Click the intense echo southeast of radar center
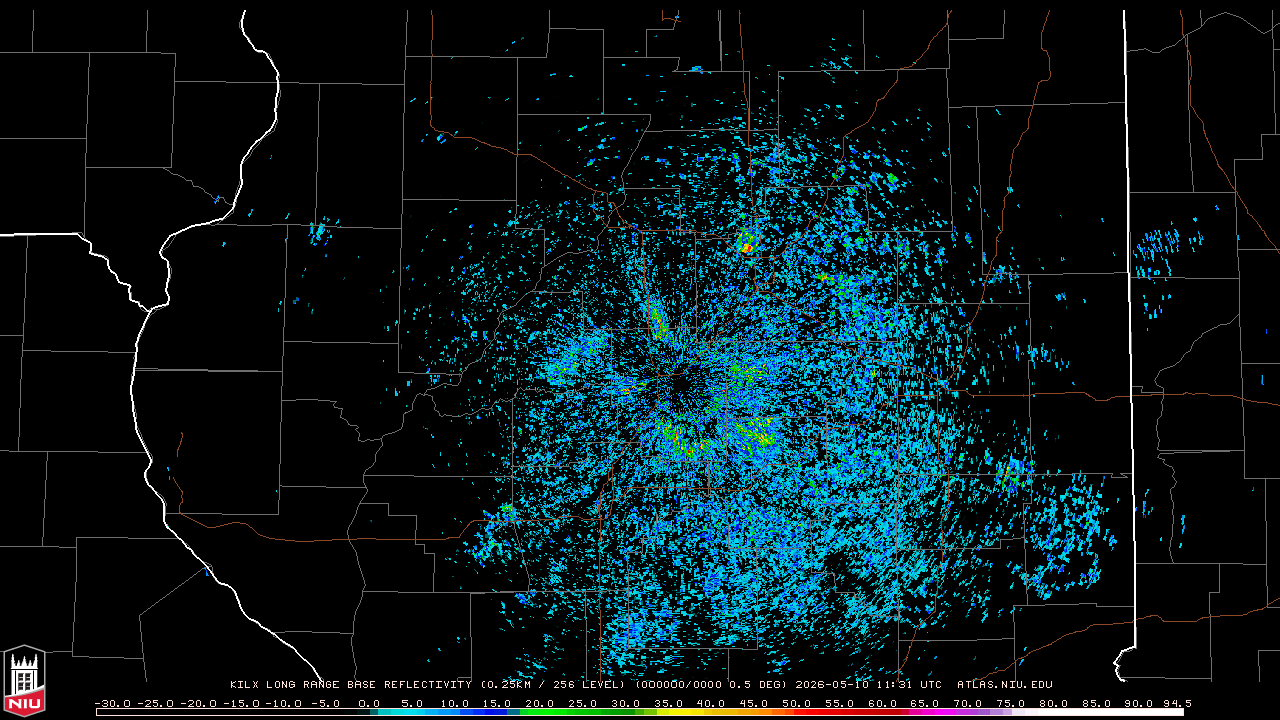The image size is (1280, 720). pyautogui.click(x=755, y=434)
